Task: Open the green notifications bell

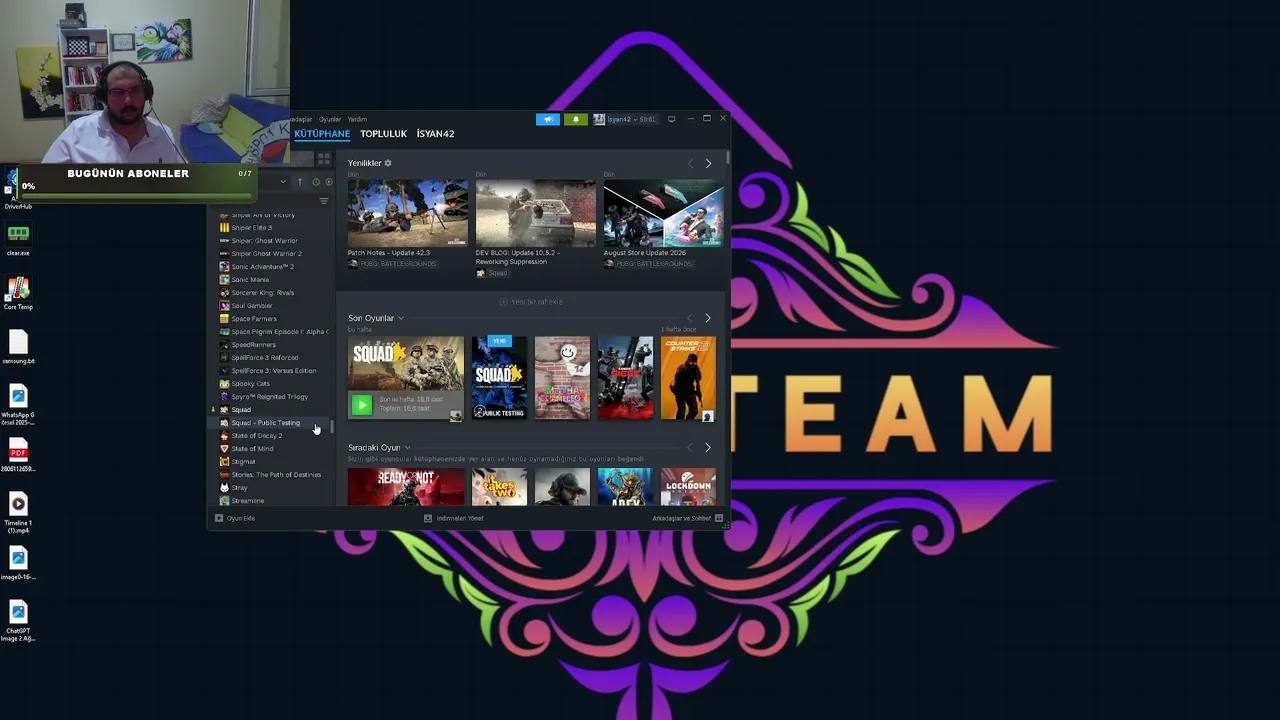Action: pyautogui.click(x=575, y=119)
